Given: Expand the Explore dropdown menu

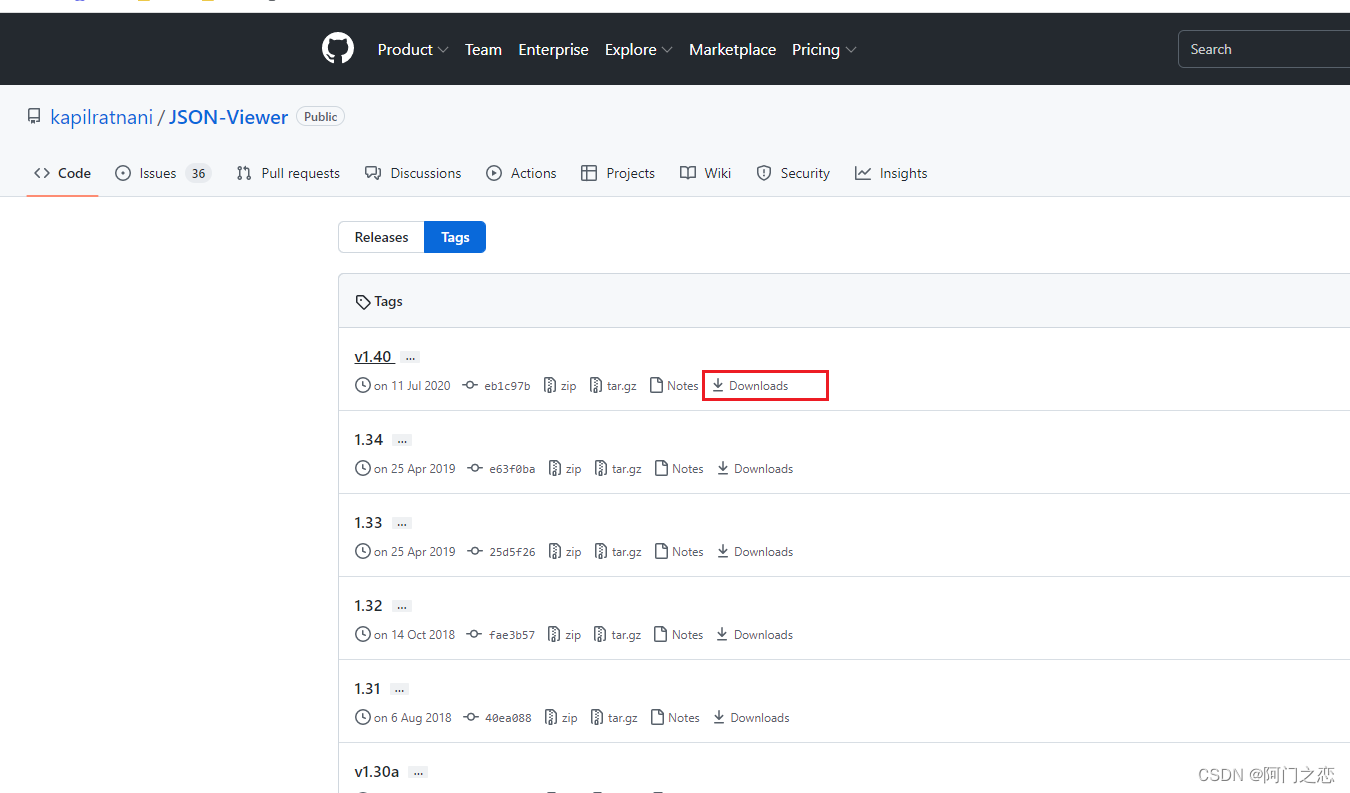Looking at the screenshot, I should pyautogui.click(x=638, y=49).
